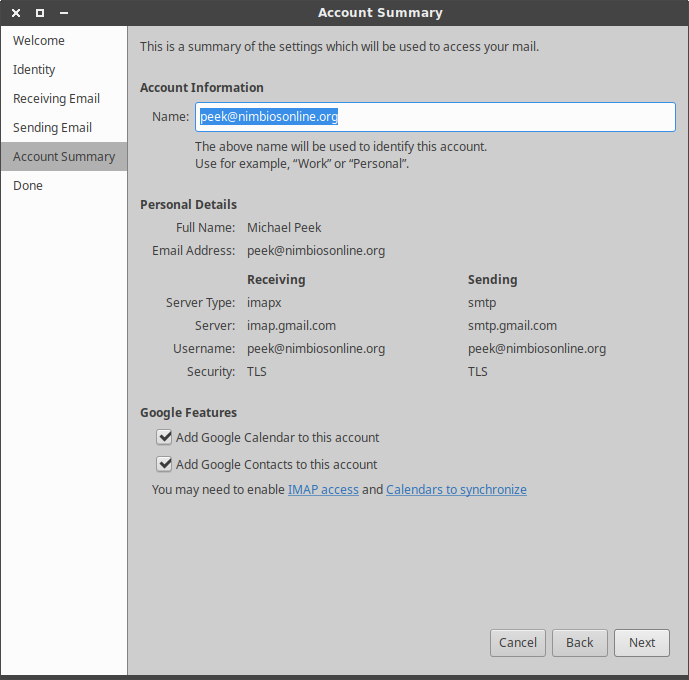Screen dimensions: 689x680
Task: Go to the Welcome step in sidebar
Action: (x=39, y=41)
